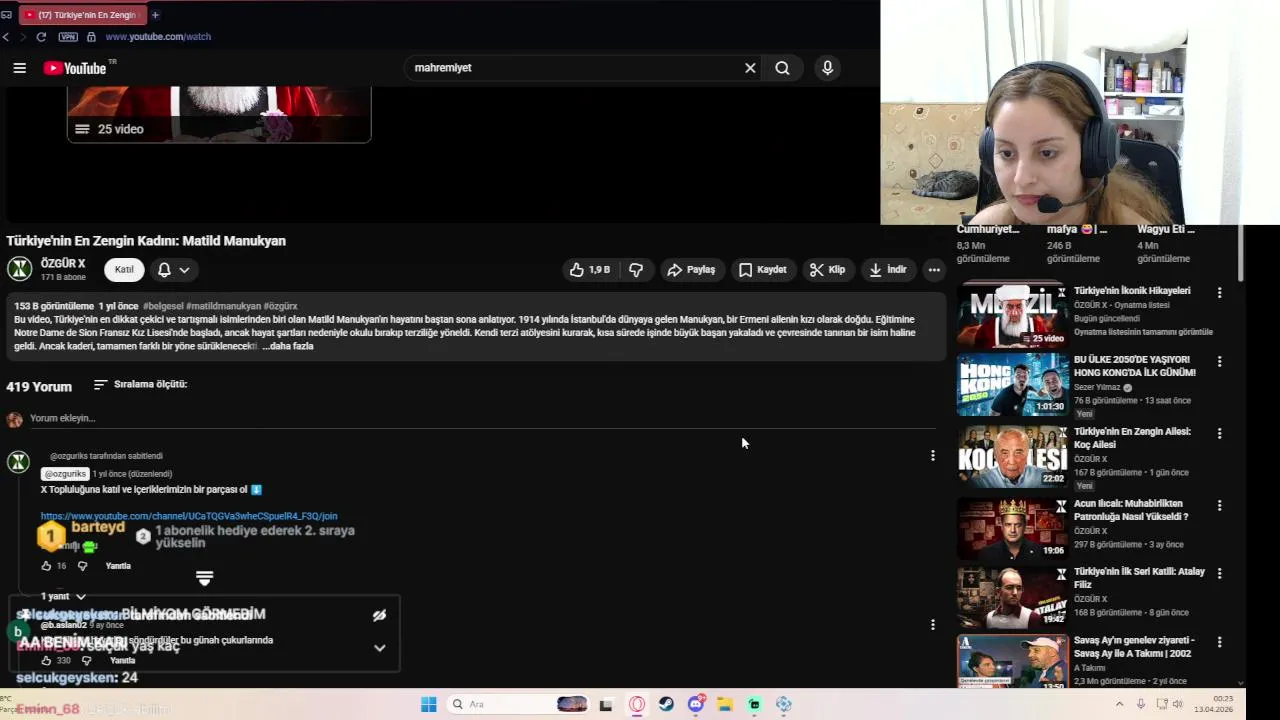The width and height of the screenshot is (1280, 720).
Task: Download video with İndir button
Action: [888, 270]
